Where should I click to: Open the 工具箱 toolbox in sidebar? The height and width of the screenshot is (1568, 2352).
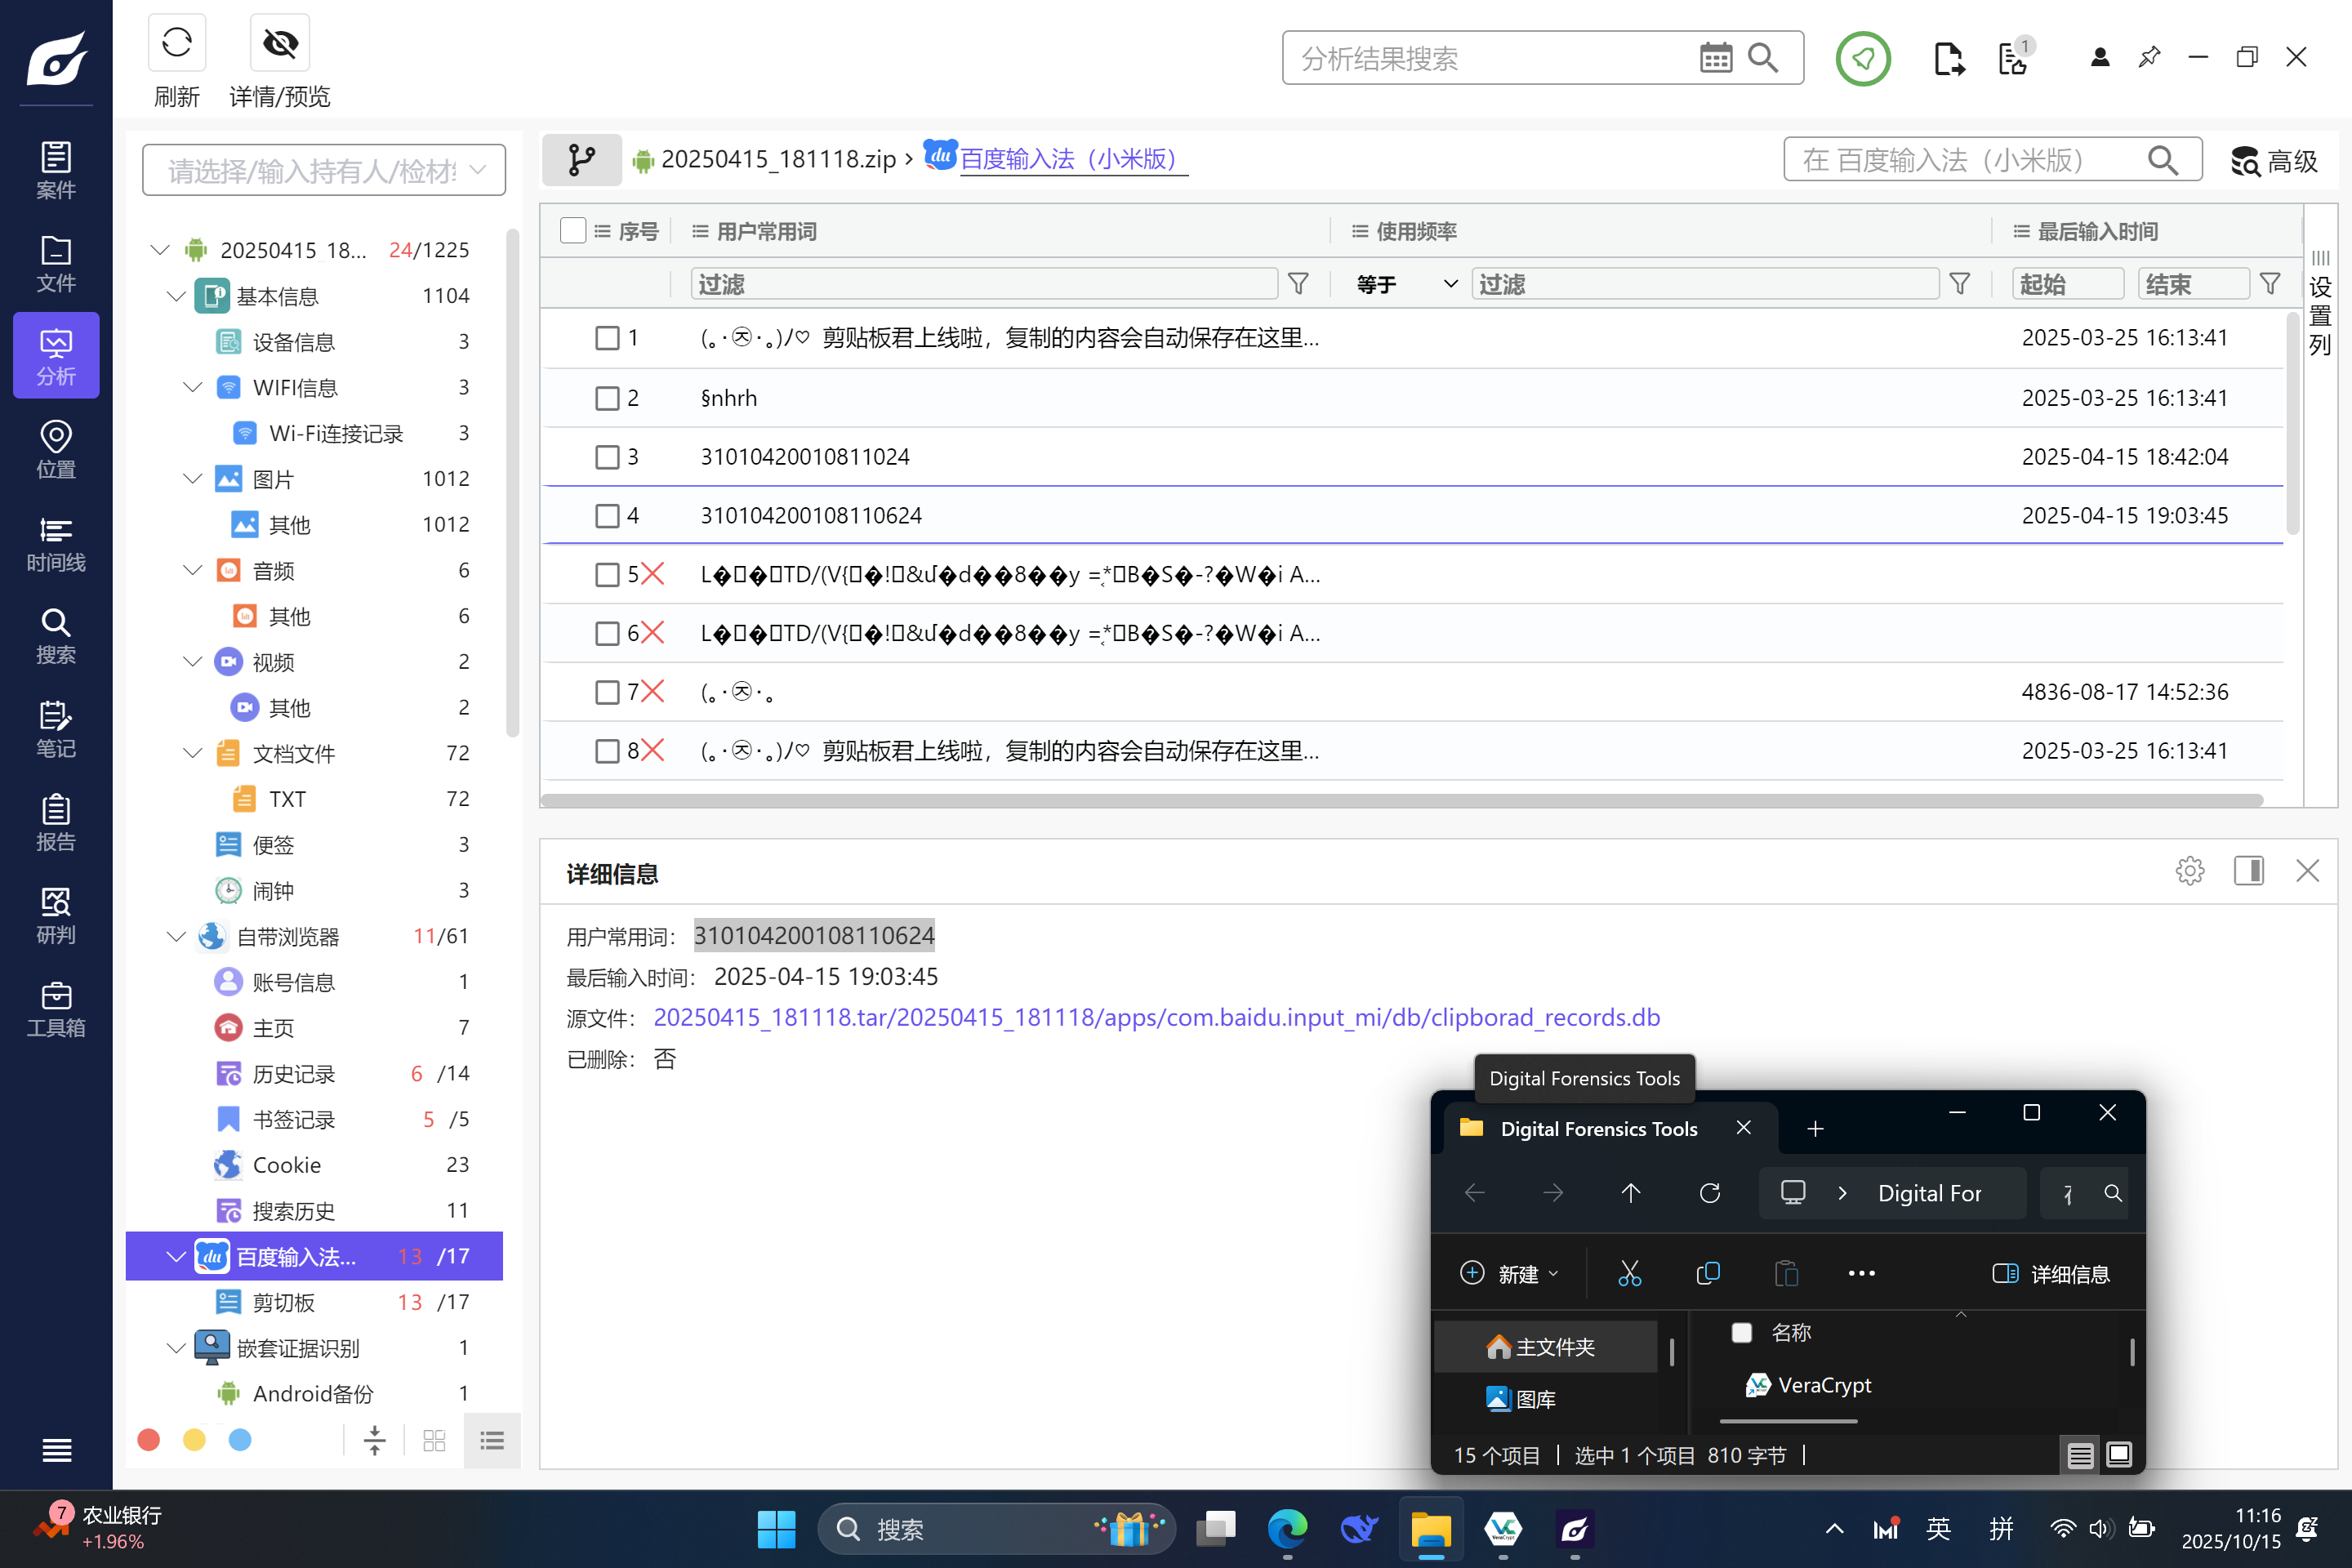tap(56, 1010)
